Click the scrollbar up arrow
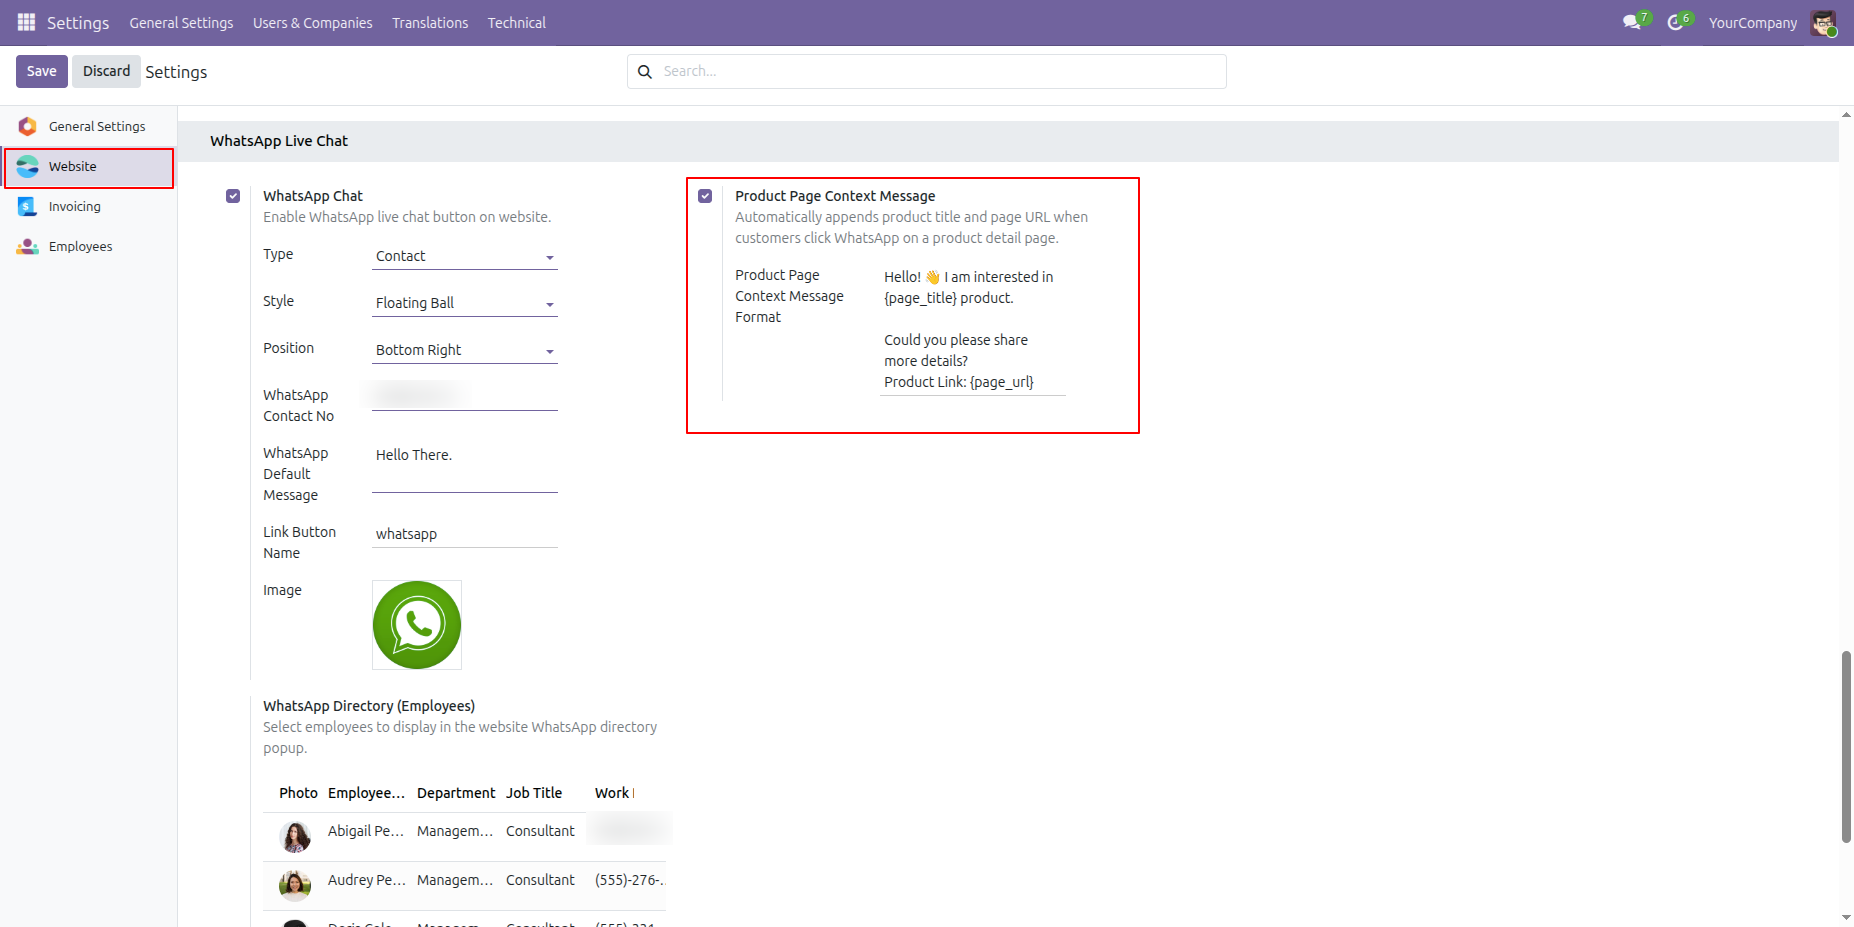 [1846, 114]
